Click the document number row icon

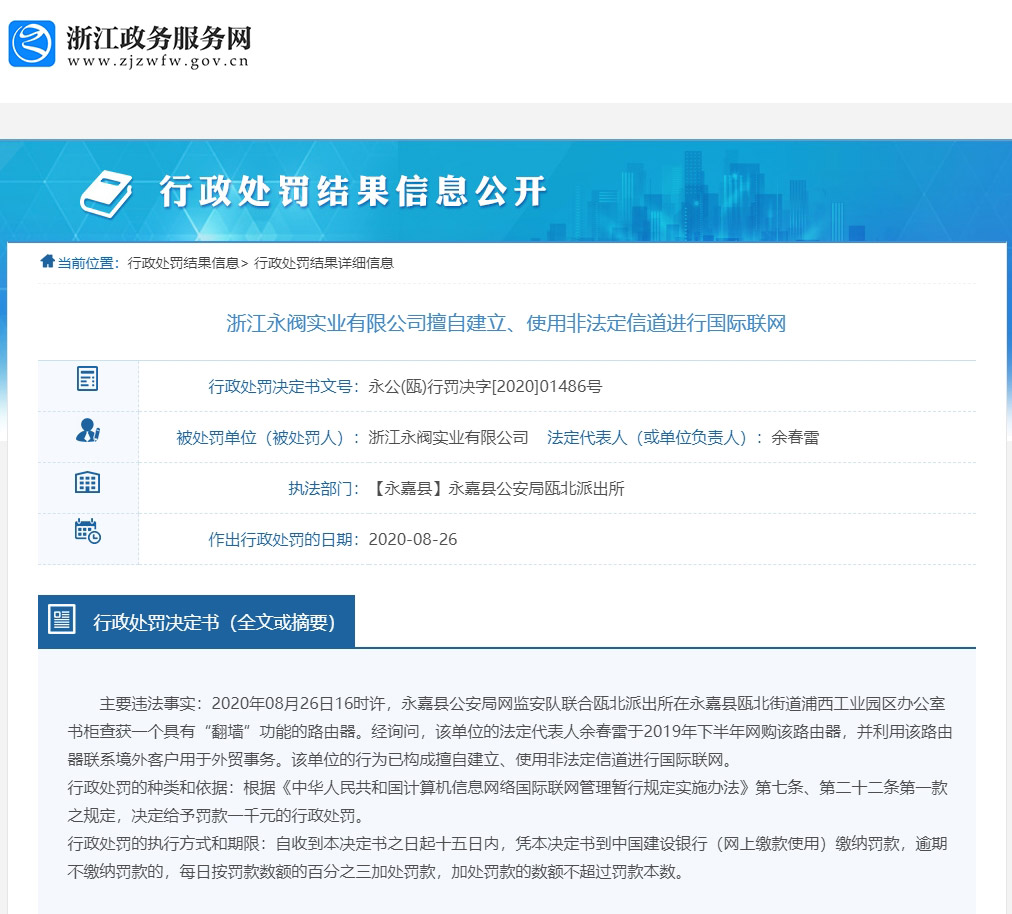[88, 379]
